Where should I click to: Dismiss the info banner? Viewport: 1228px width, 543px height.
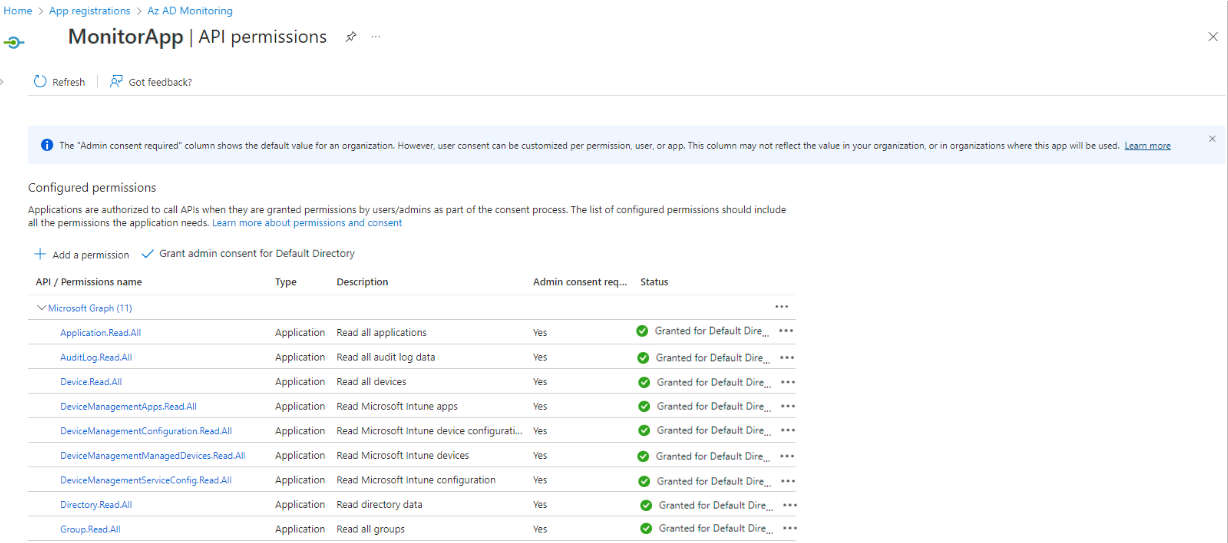pyautogui.click(x=1212, y=139)
